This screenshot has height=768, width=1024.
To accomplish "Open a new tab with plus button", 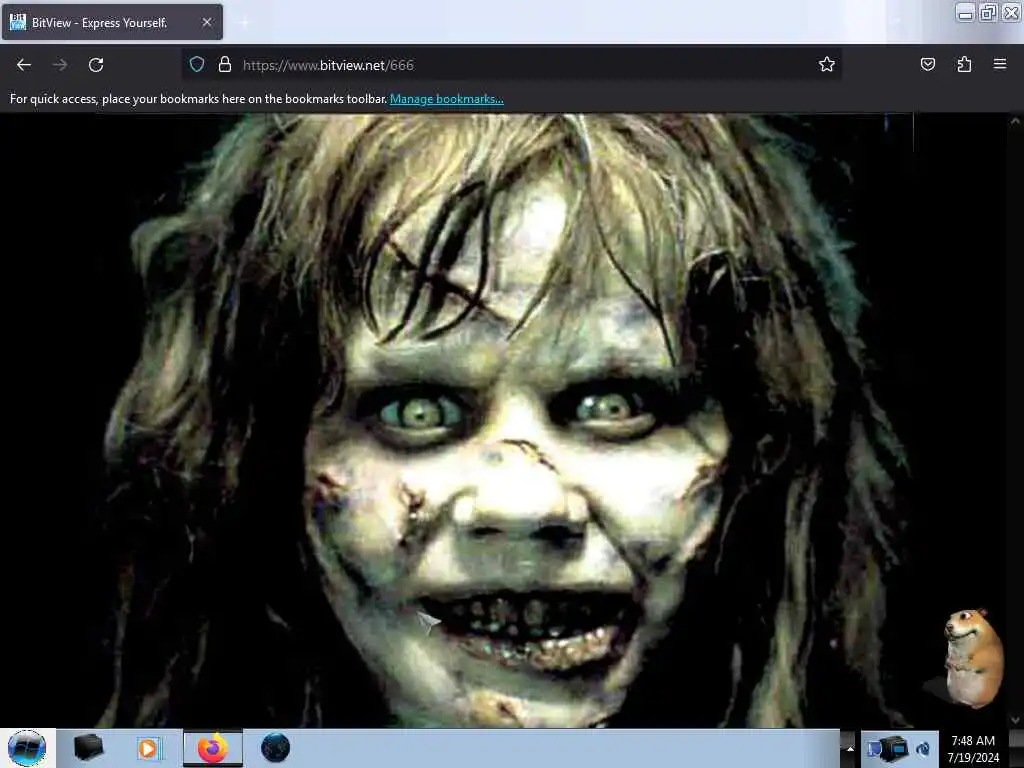I will 244,22.
